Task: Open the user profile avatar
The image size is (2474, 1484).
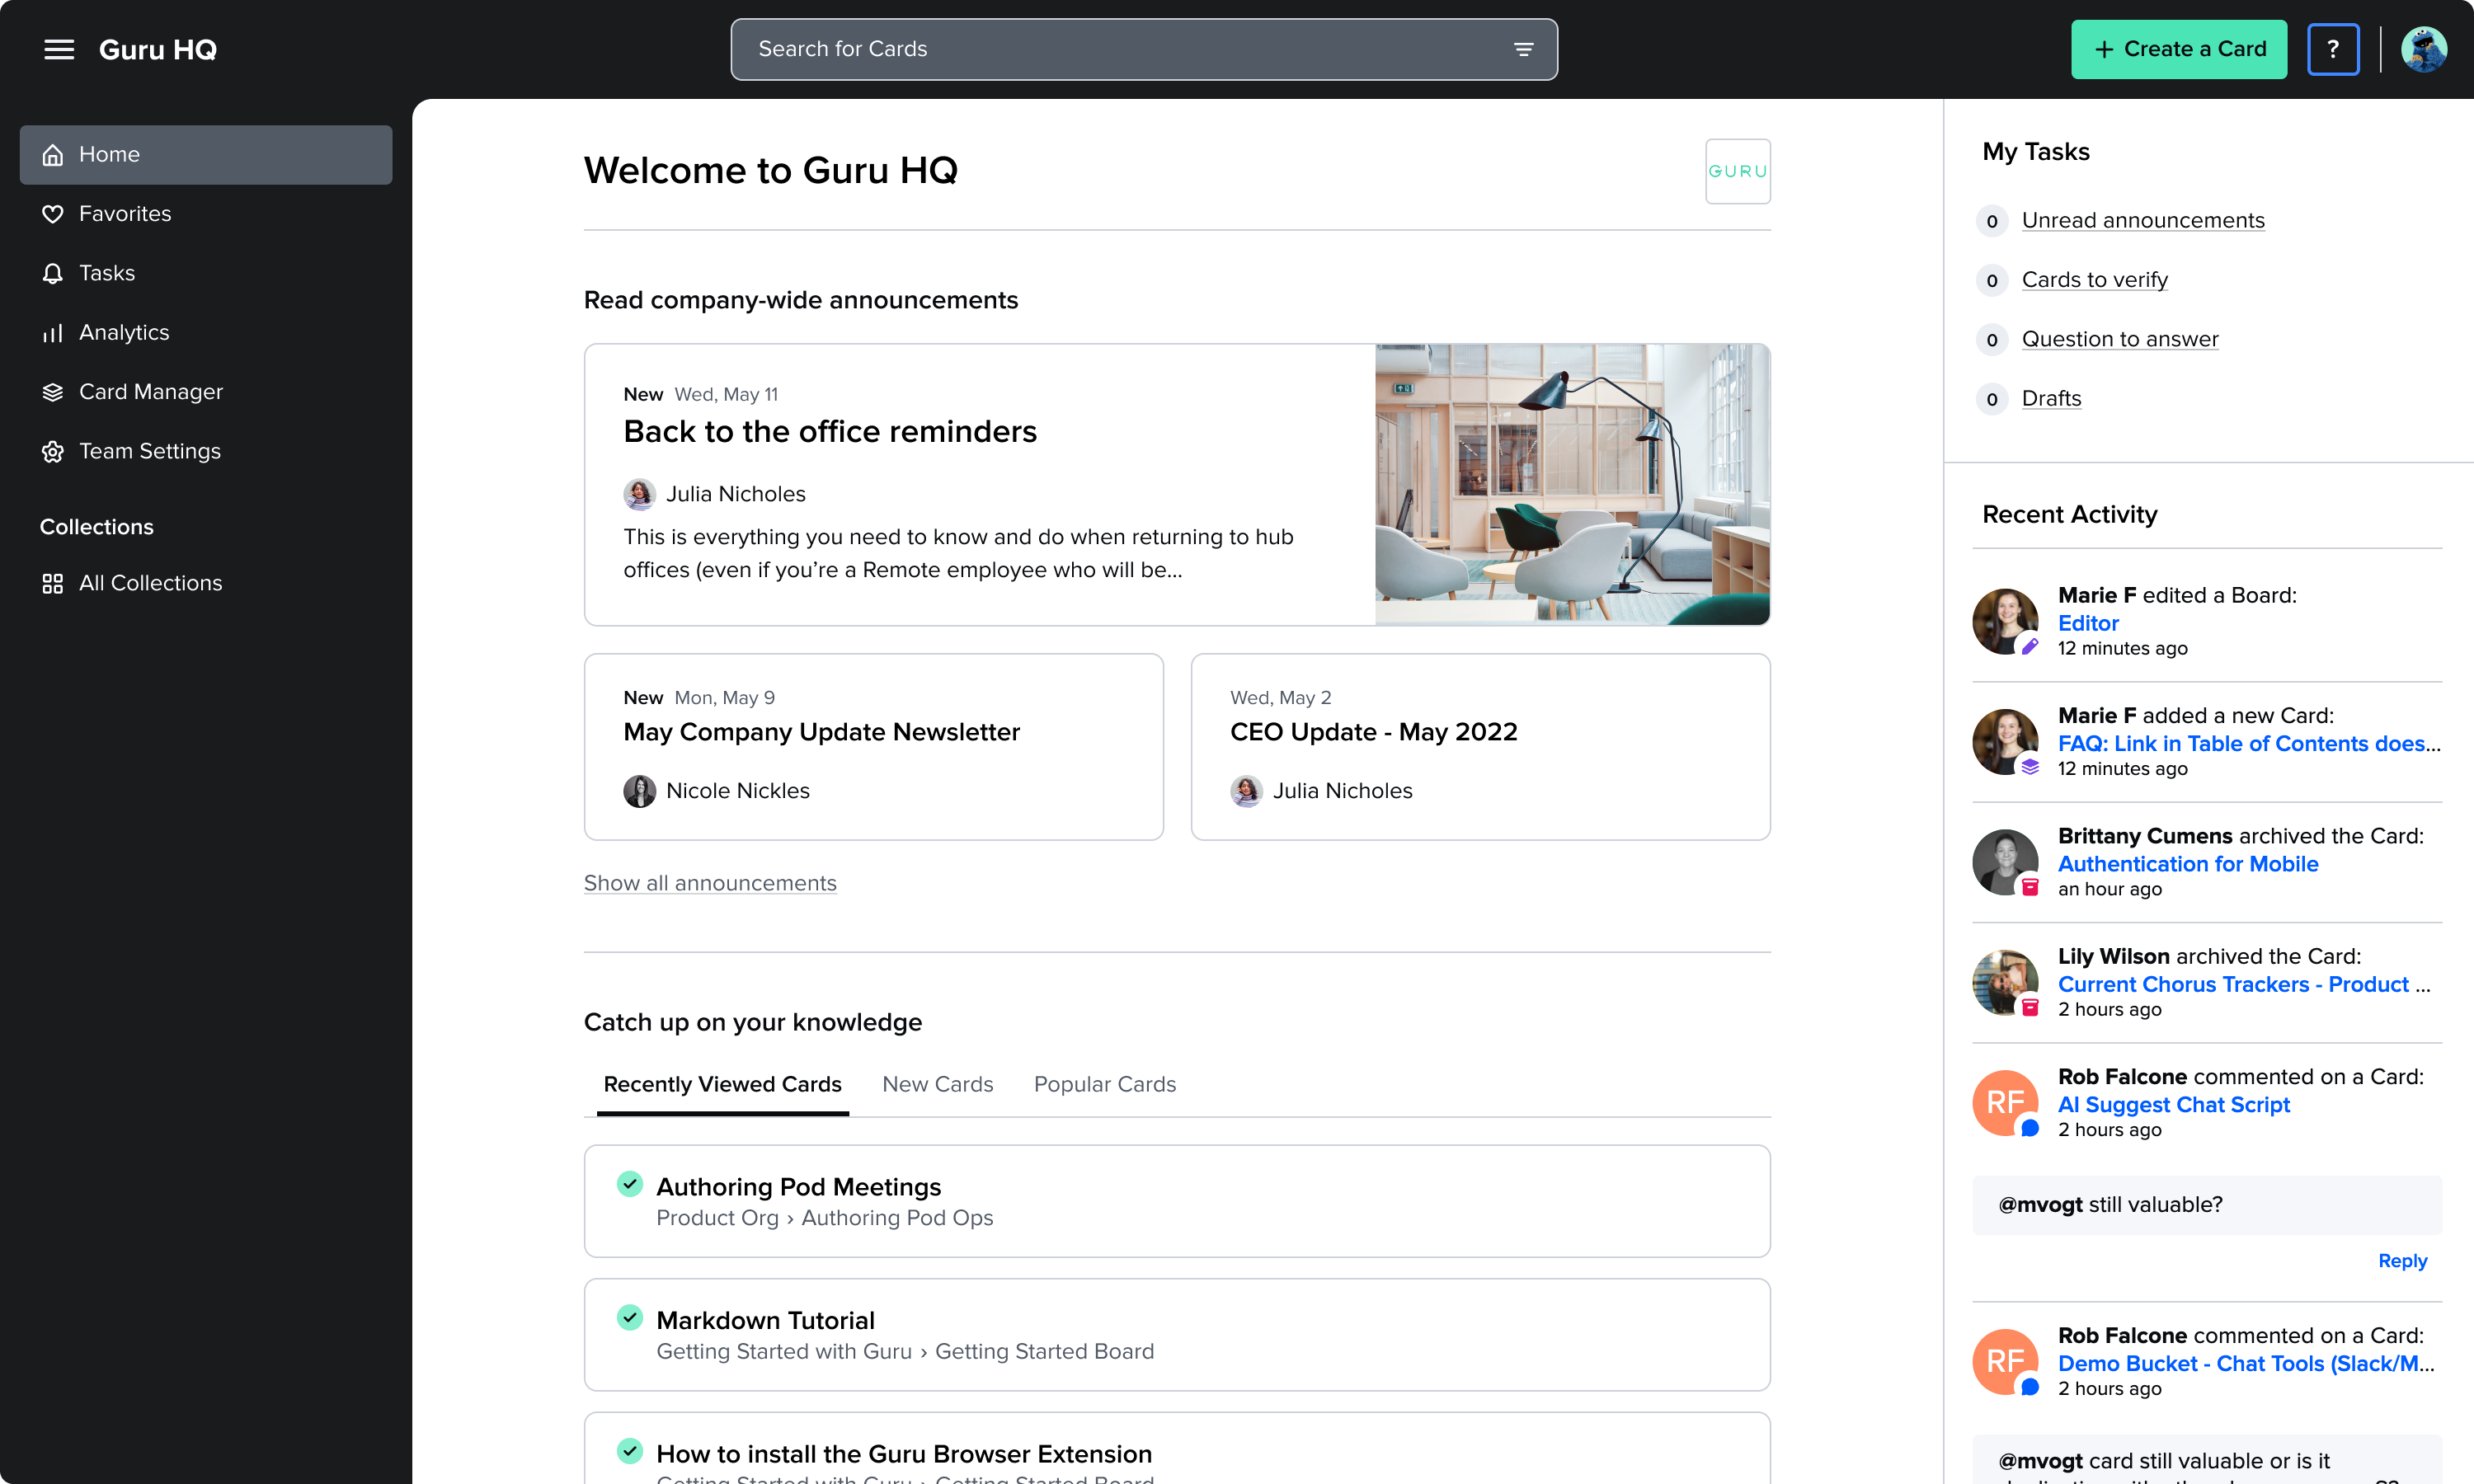Action: [2423, 49]
